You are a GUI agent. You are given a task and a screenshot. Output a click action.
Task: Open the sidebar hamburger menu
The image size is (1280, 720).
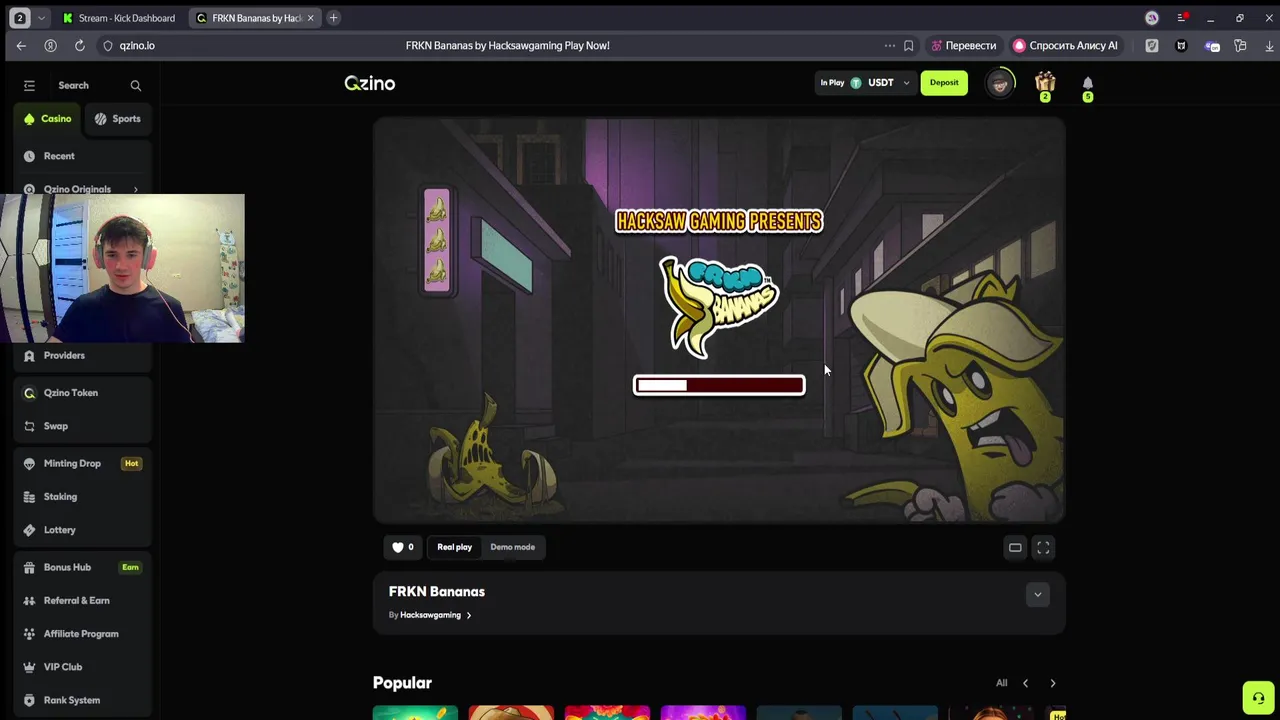coord(29,85)
